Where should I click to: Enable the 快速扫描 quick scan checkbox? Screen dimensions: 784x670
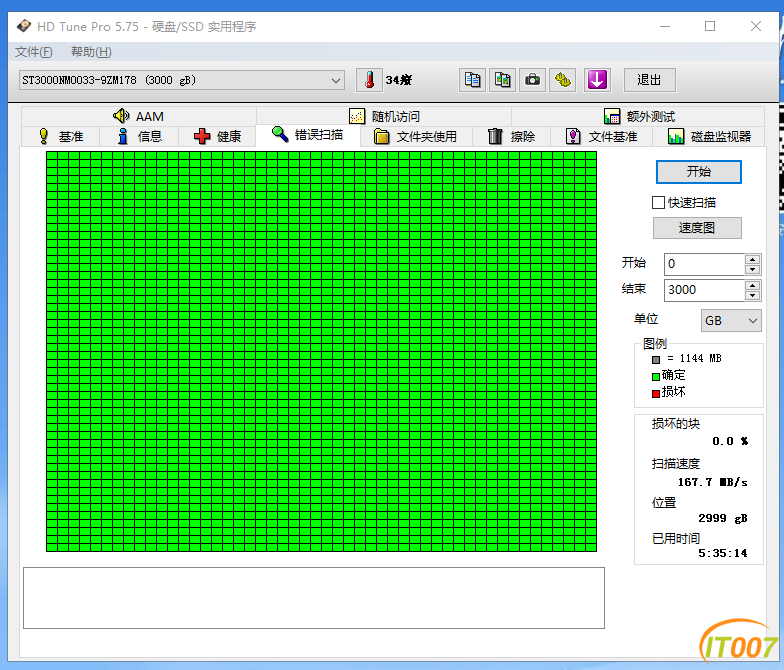pyautogui.click(x=658, y=202)
